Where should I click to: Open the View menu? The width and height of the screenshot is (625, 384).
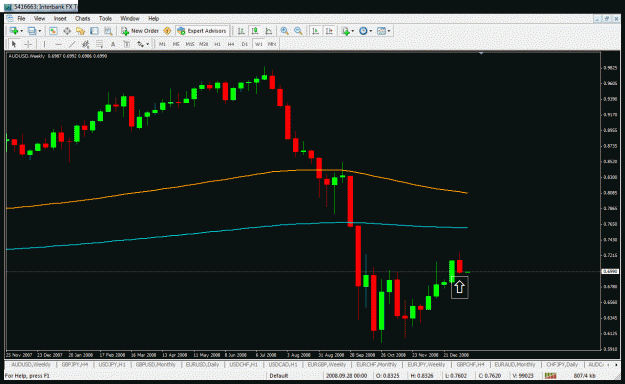coord(39,18)
